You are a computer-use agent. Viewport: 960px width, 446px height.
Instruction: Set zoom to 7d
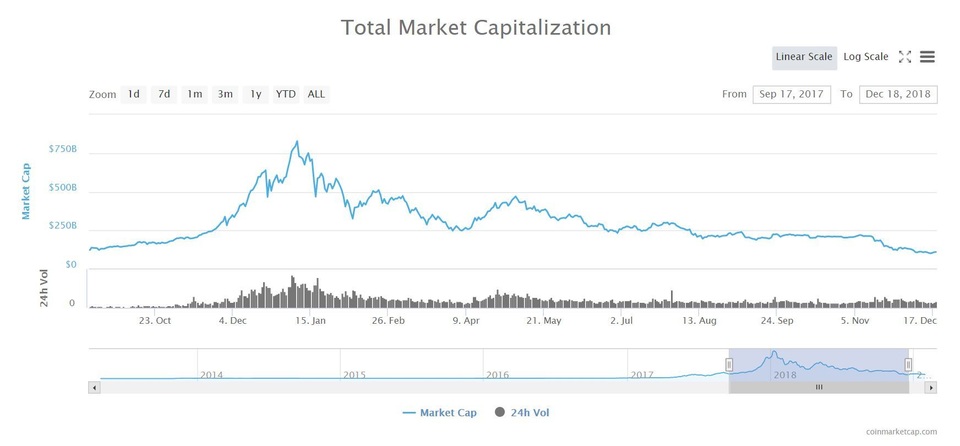coord(164,94)
